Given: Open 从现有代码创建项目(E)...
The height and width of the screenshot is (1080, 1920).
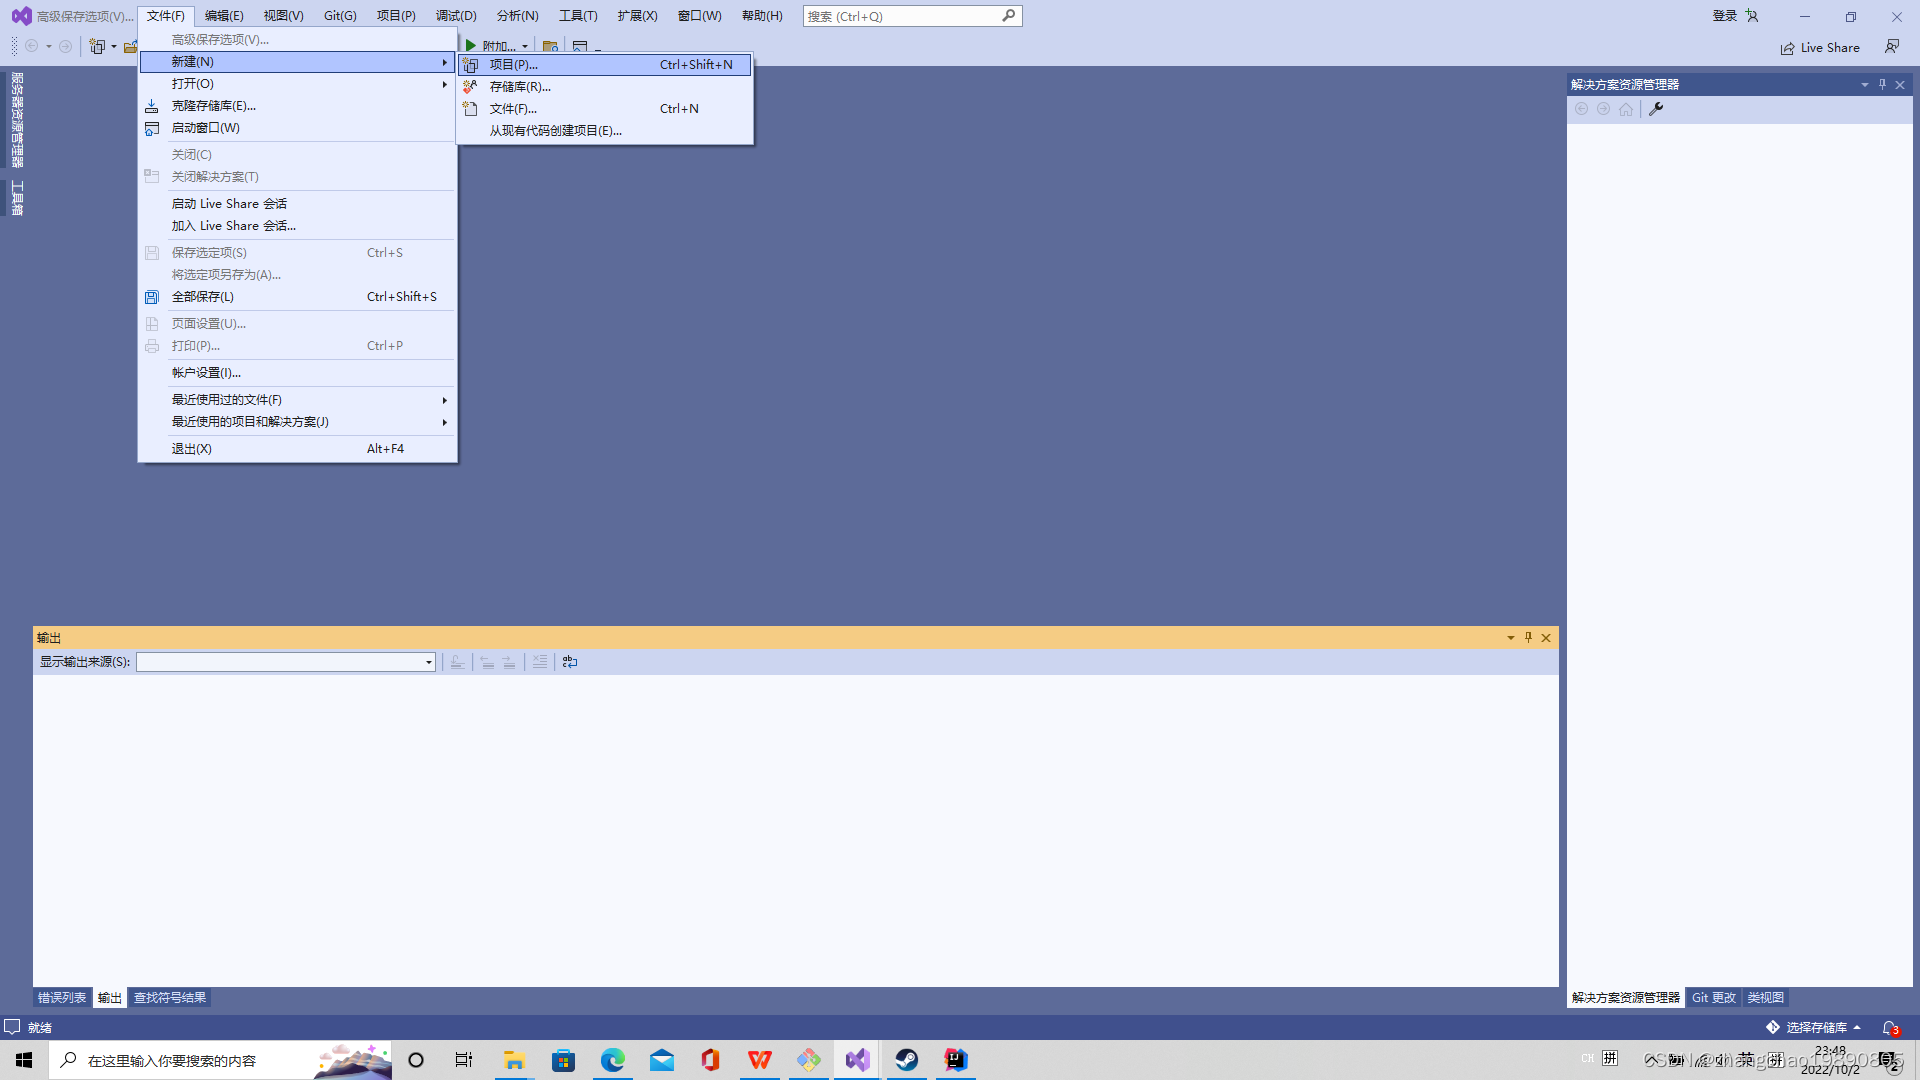Looking at the screenshot, I should pos(554,131).
